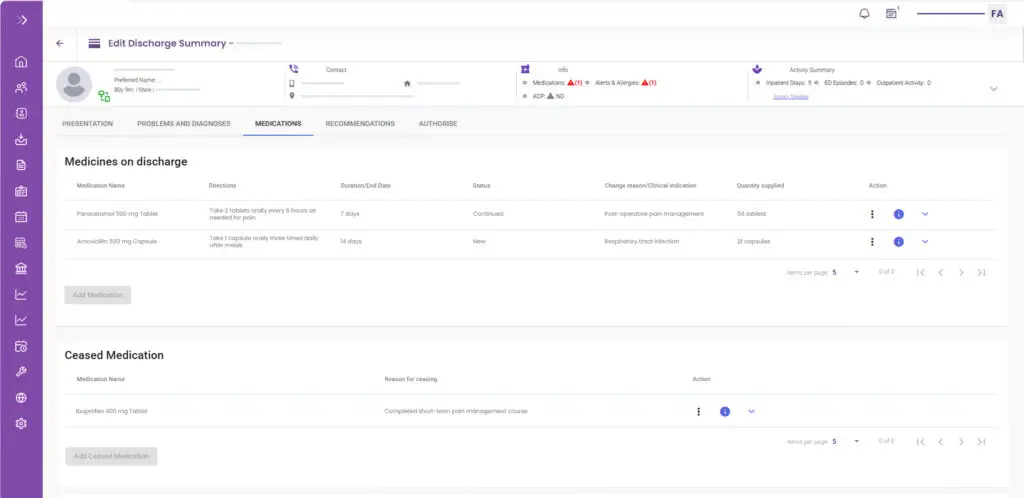This screenshot has width=1024, height=498.
Task: Jump to last page in Ceased Medication
Action: (982, 442)
